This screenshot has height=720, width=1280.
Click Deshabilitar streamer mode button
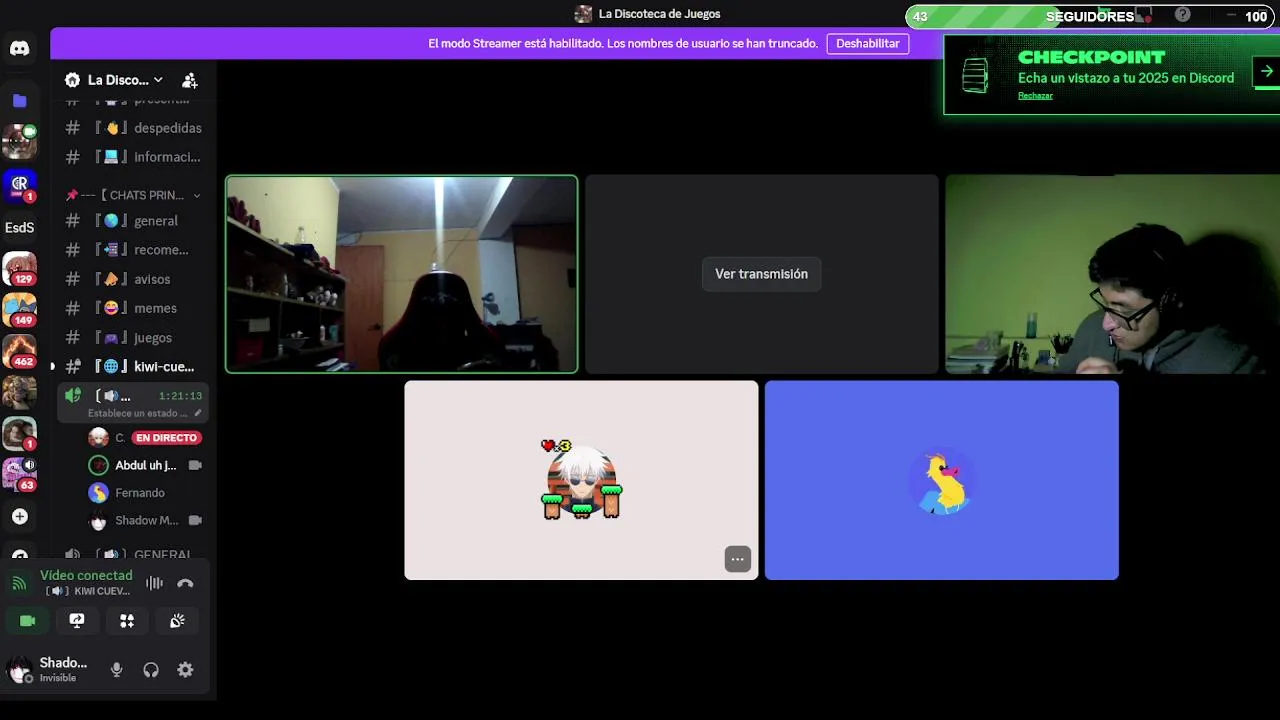pos(867,44)
